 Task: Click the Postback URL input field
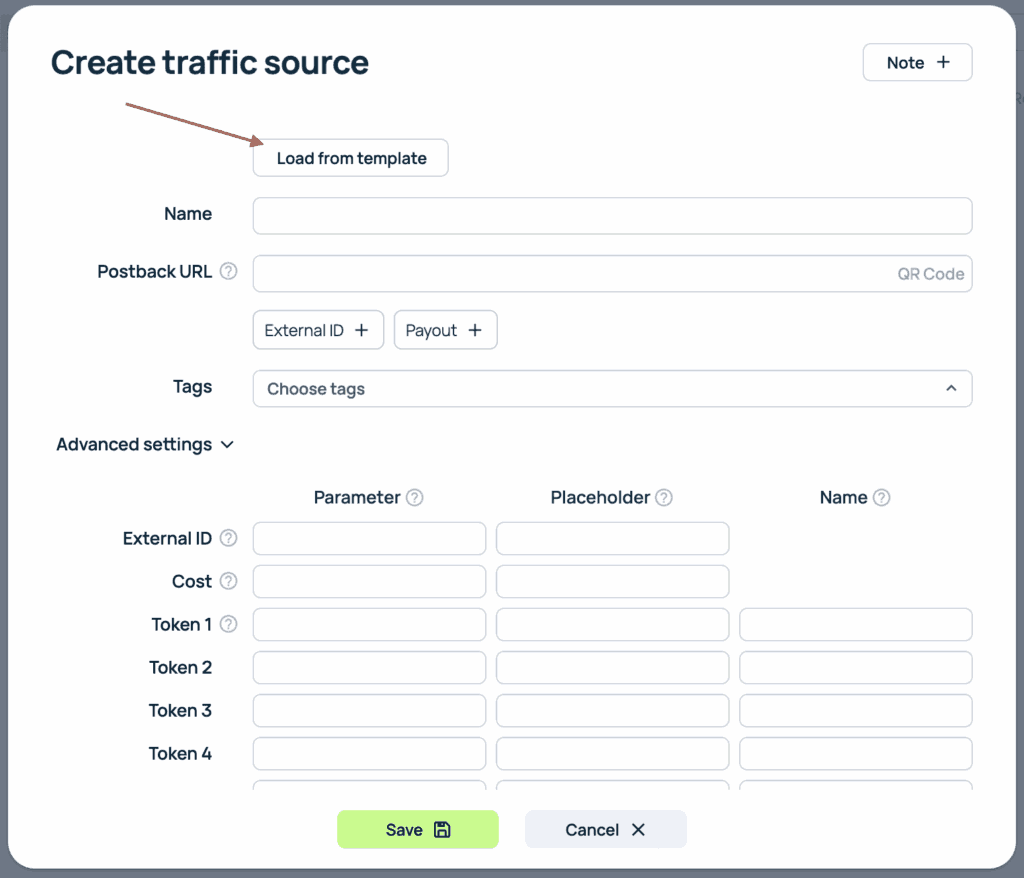coord(570,273)
